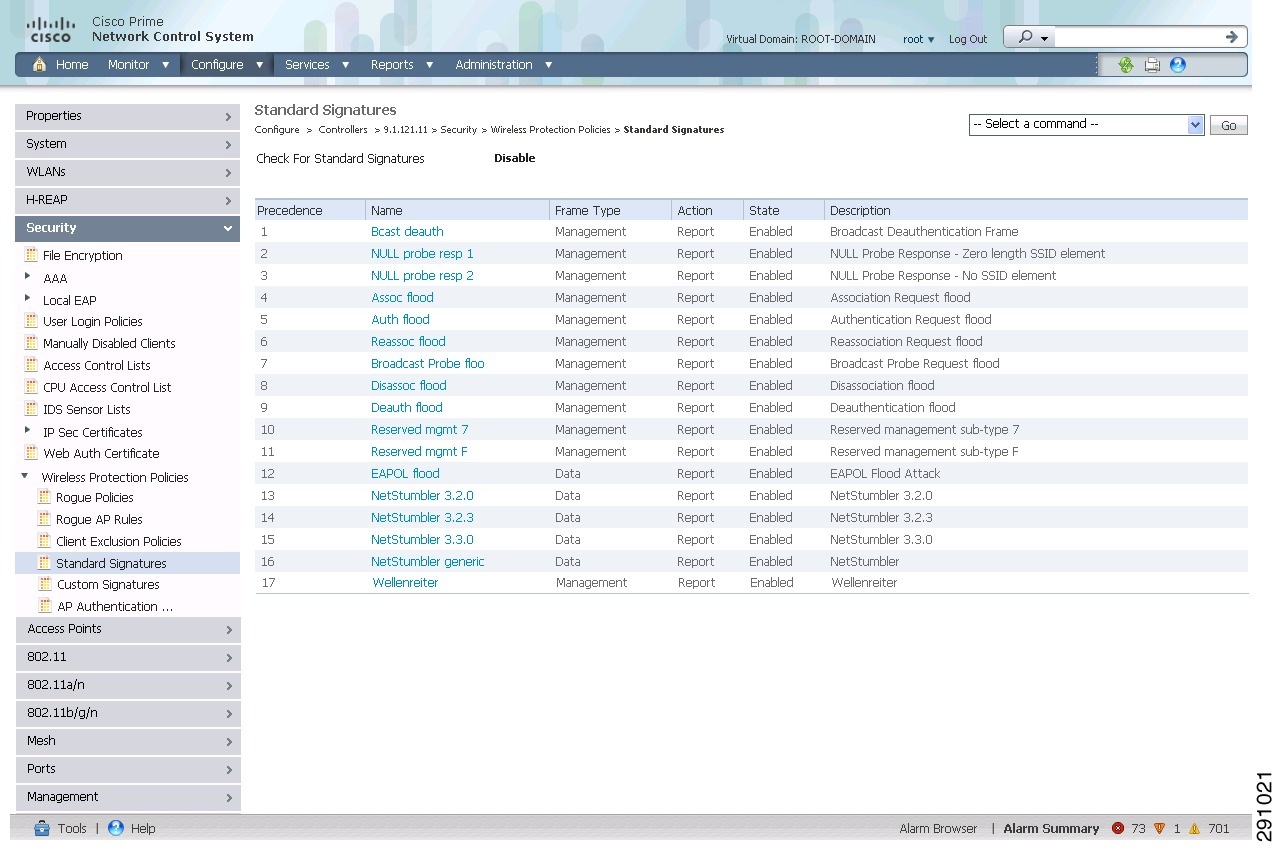Disable checking for standard signatures
Image resolution: width=1277 pixels, height=863 pixels.
(514, 158)
